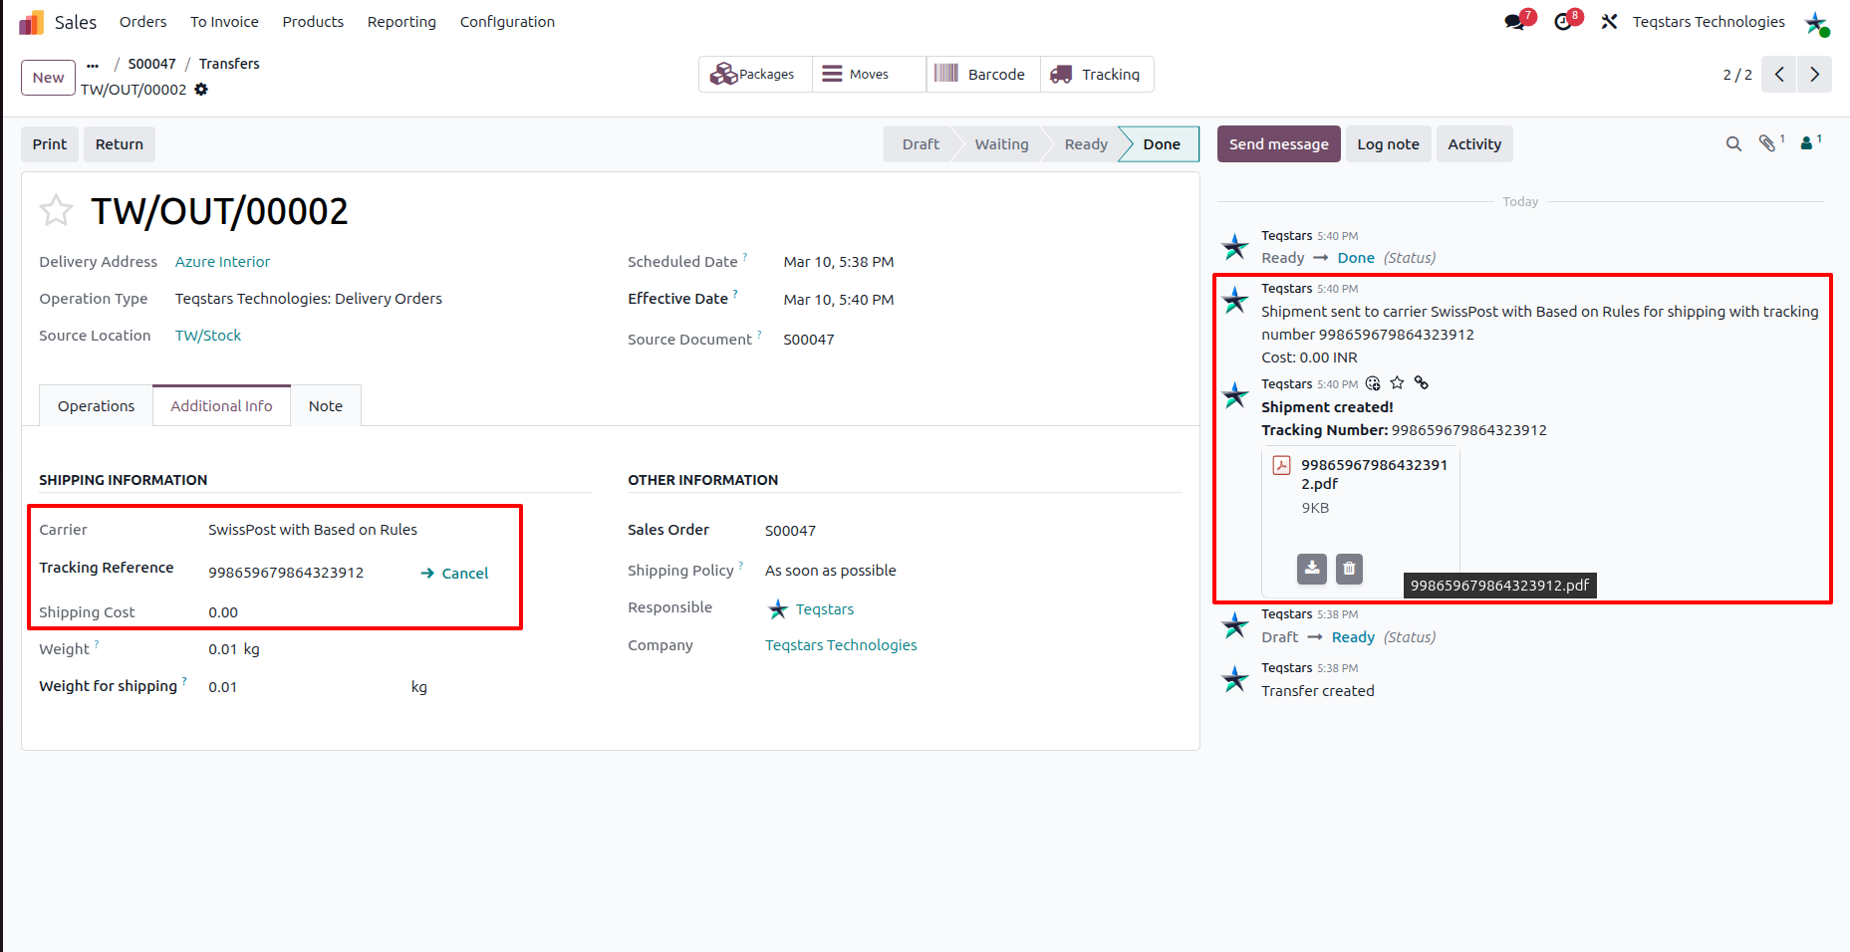The width and height of the screenshot is (1850, 952).
Task: Mark TW/OUT/00002 as favorite star
Action: [56, 210]
